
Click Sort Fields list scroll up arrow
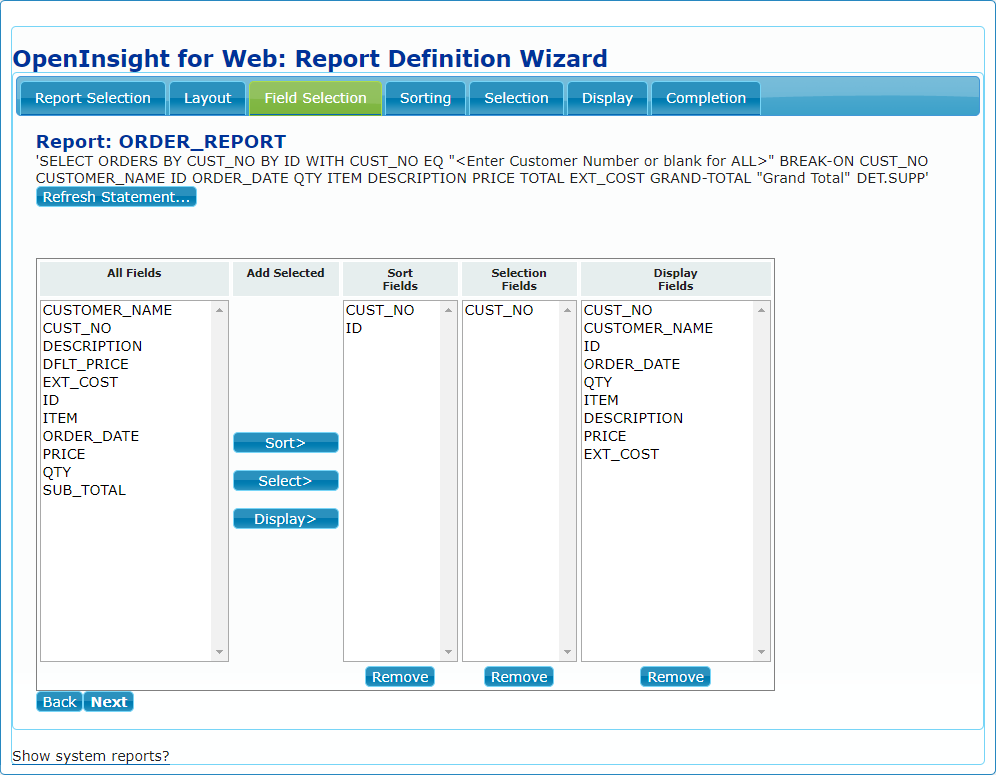(448, 310)
